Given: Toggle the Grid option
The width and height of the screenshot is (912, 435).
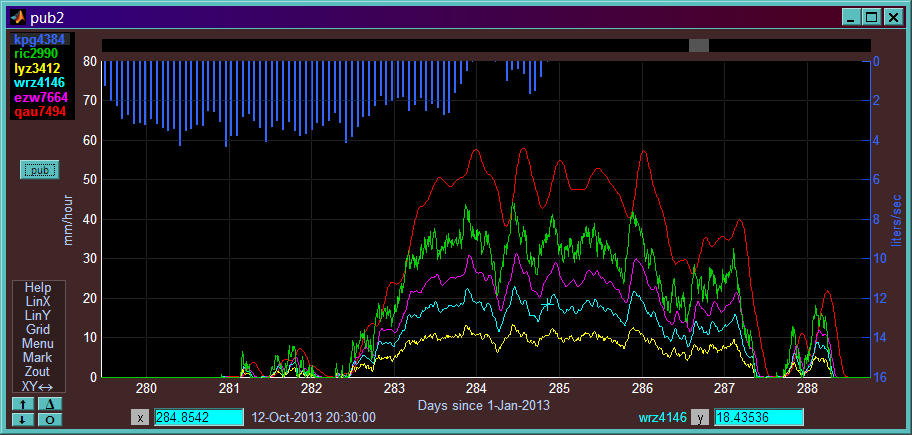Looking at the screenshot, I should coord(38,330).
